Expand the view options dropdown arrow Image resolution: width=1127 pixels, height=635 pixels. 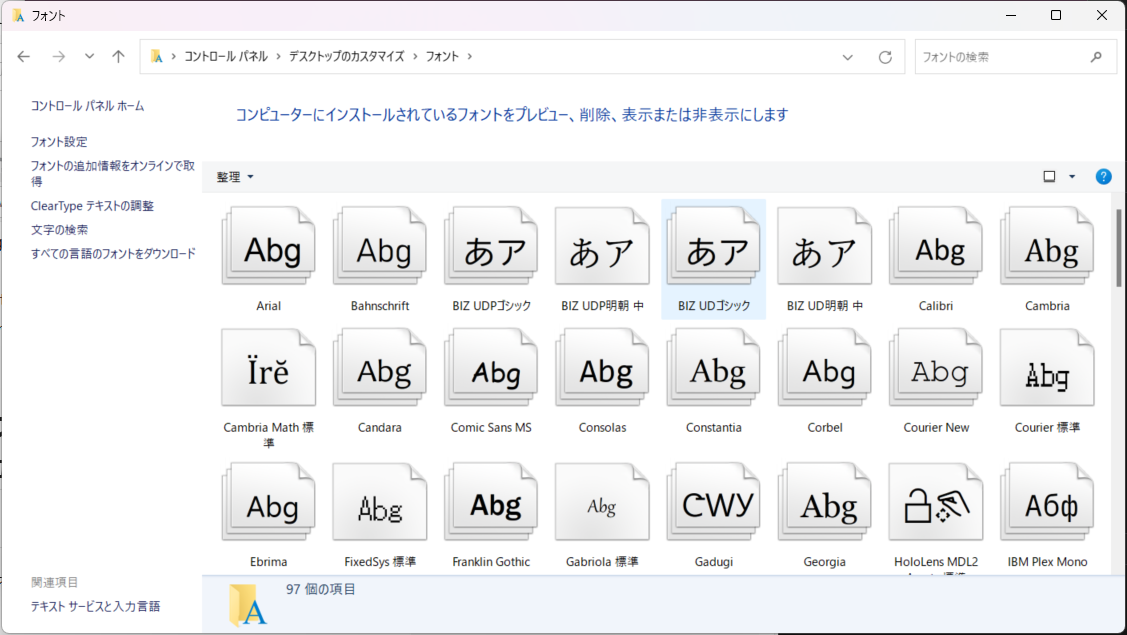coord(1072,177)
